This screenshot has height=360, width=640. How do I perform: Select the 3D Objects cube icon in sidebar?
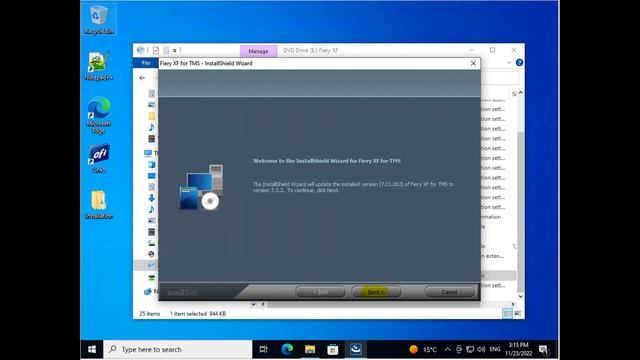click(x=151, y=164)
